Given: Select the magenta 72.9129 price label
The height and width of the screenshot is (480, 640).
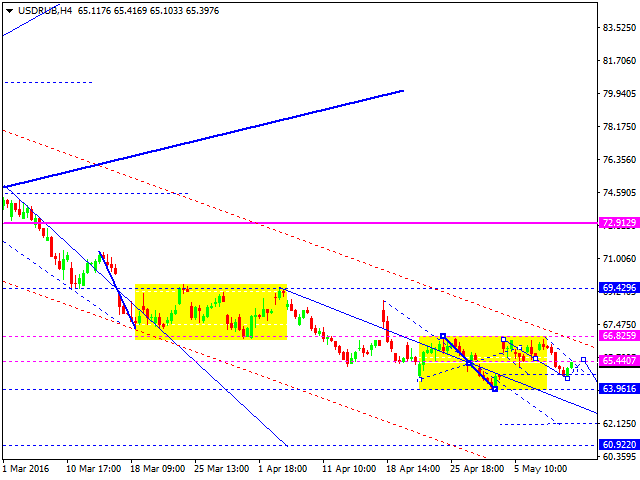Looking at the screenshot, I should tap(619, 223).
